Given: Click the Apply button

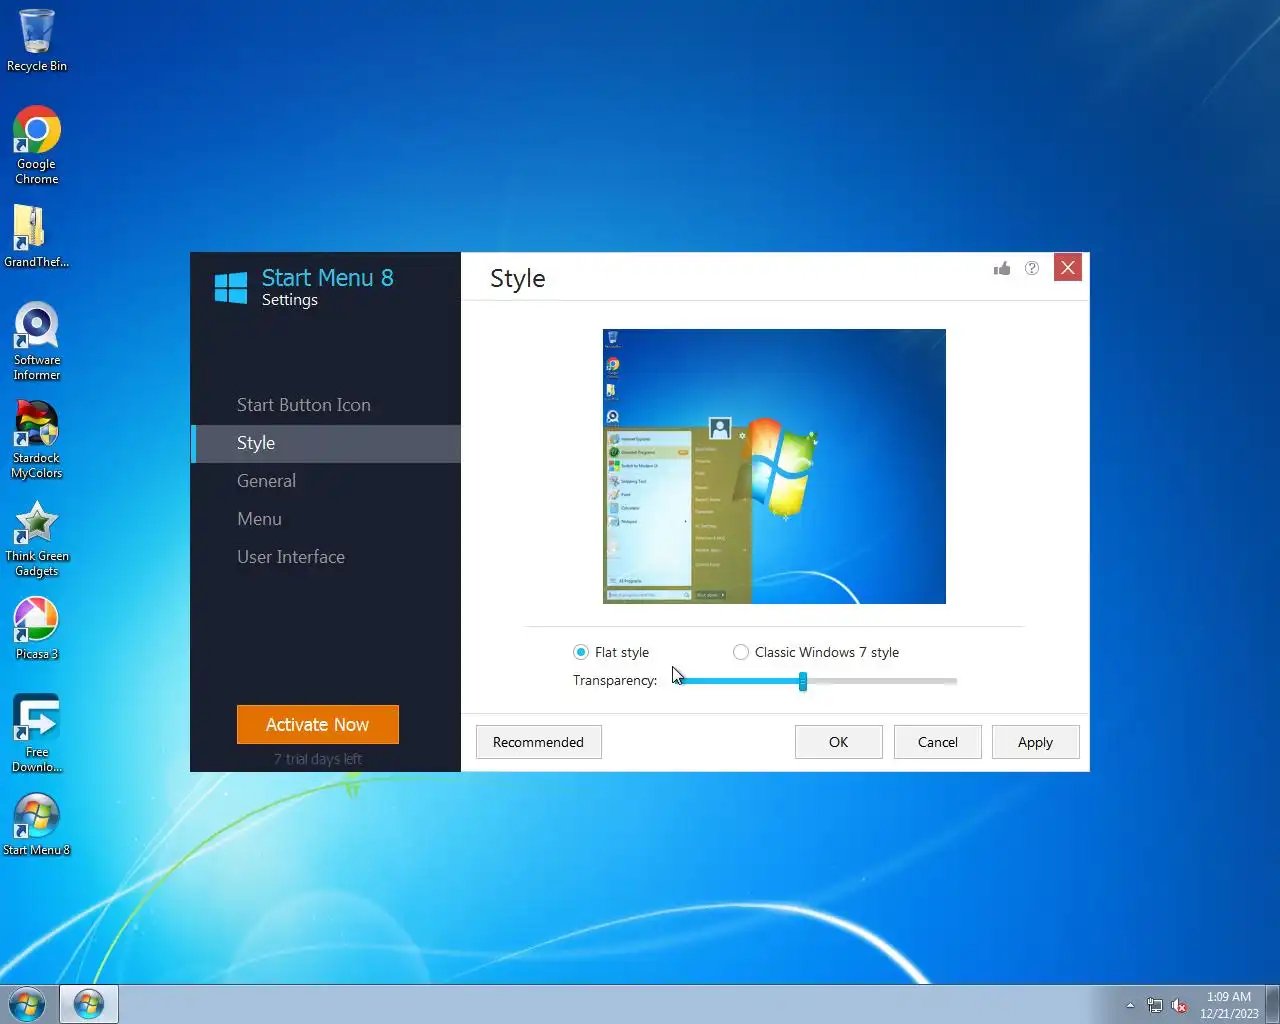Looking at the screenshot, I should click(1035, 742).
